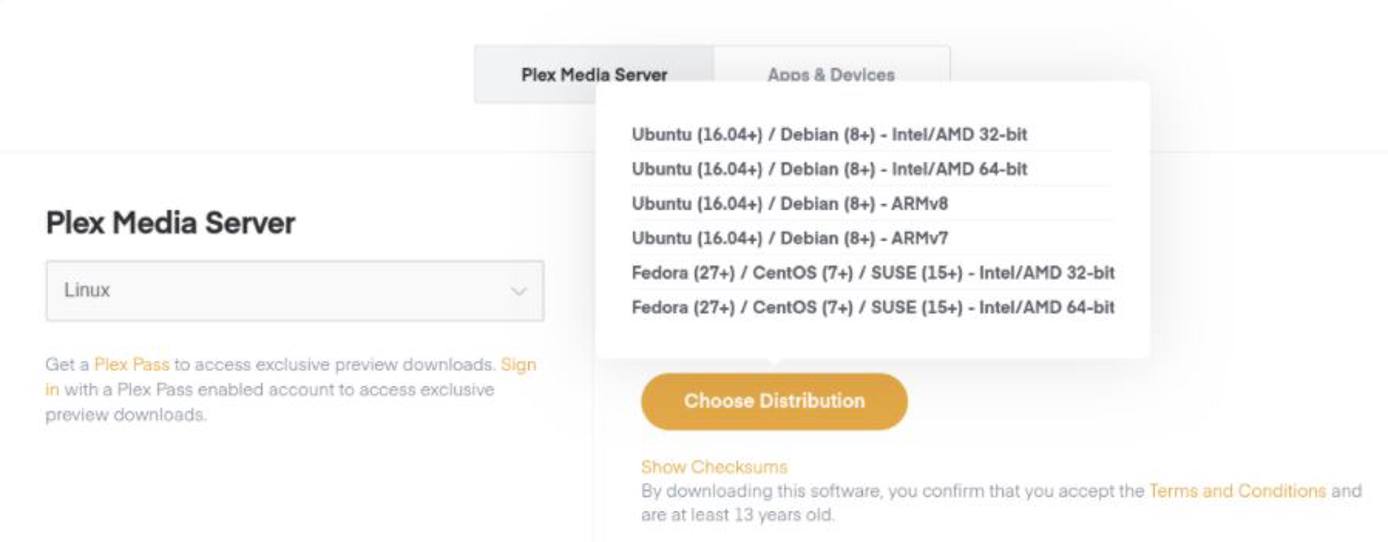Pick Fedora/CentOS/SUSE Intel/AMD 64-bit

[872, 307]
